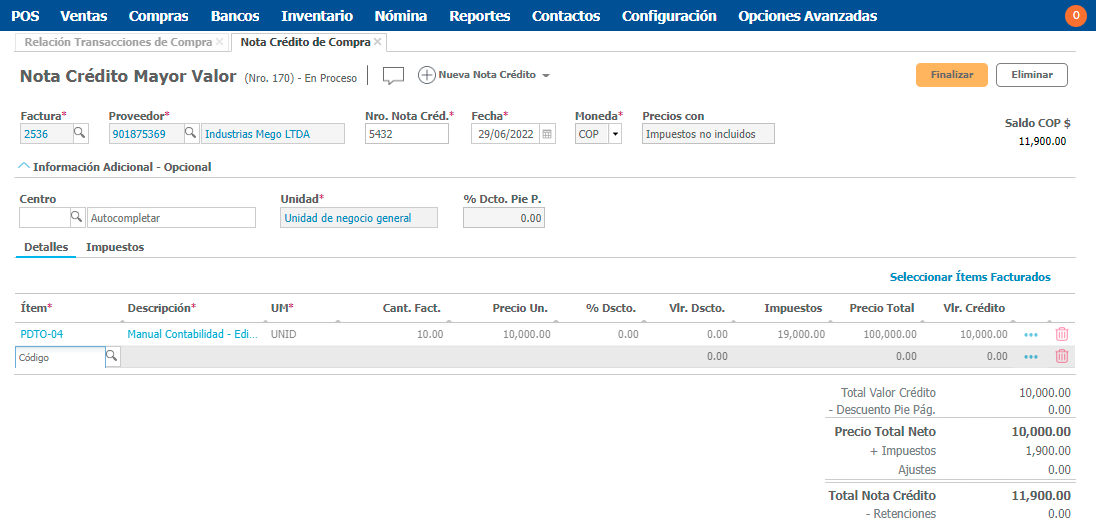
Task: Open the calendar picker for Fecha
Action: 547,134
